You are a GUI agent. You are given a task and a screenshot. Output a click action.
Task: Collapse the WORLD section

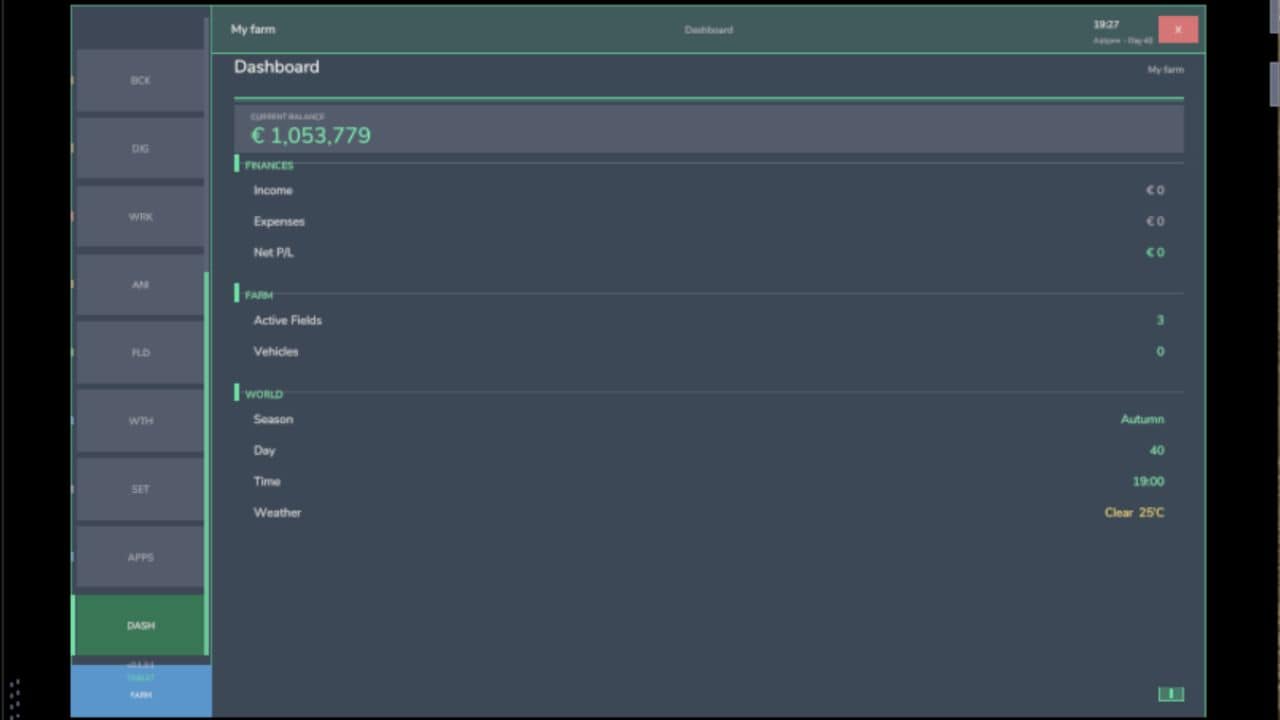pos(263,393)
